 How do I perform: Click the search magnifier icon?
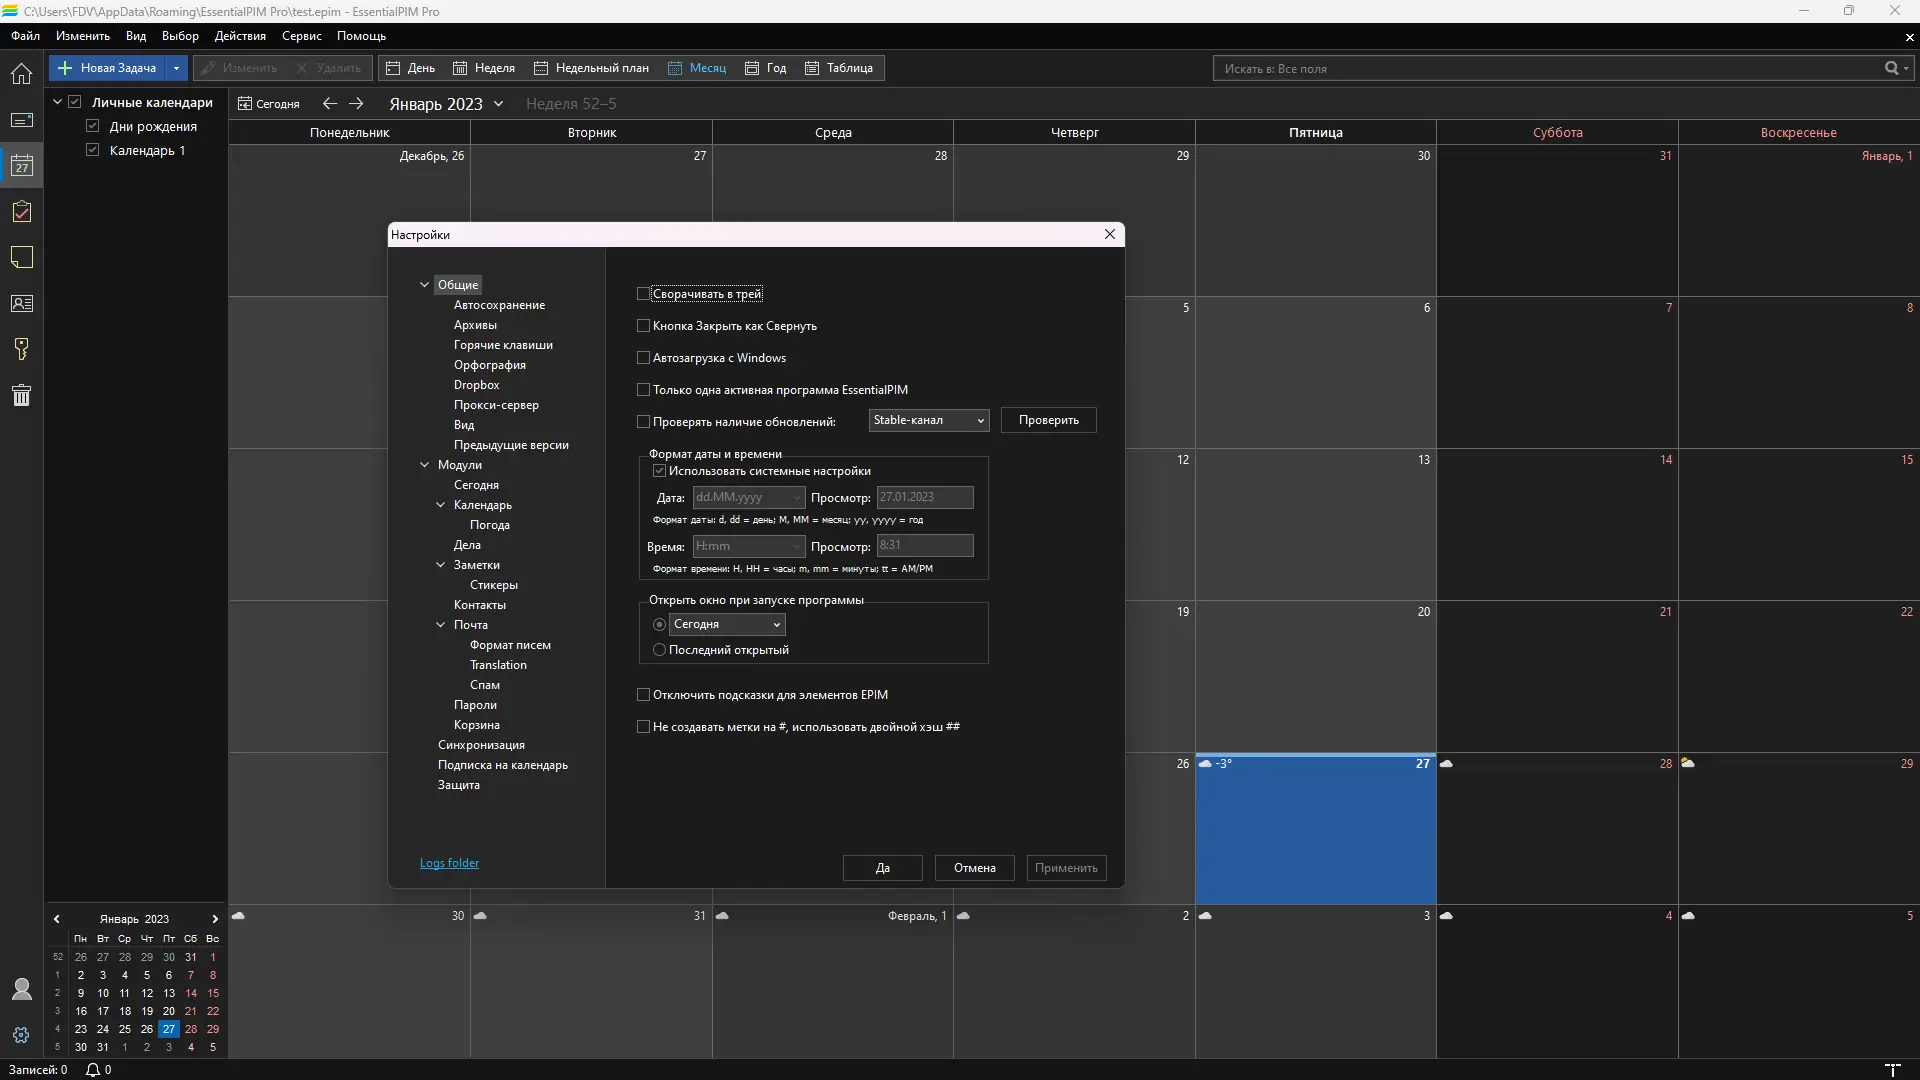click(1891, 68)
